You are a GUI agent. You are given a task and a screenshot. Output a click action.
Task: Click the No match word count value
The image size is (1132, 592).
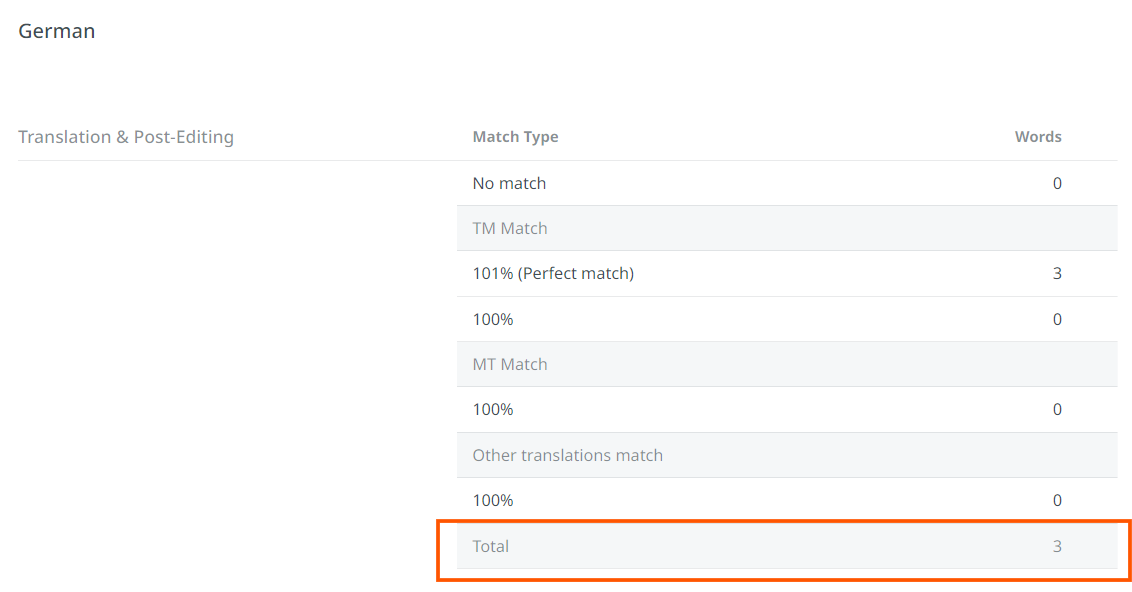(1057, 183)
